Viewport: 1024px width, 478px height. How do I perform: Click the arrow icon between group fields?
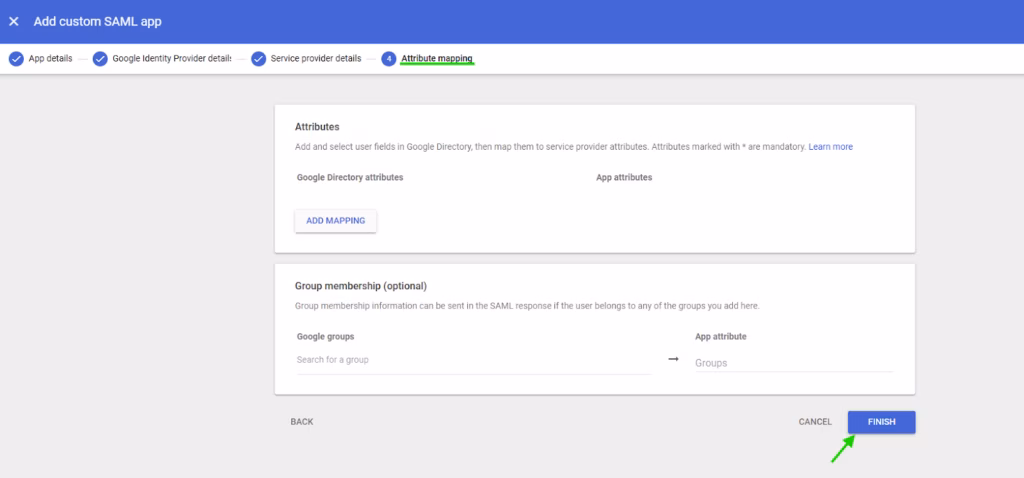click(673, 359)
